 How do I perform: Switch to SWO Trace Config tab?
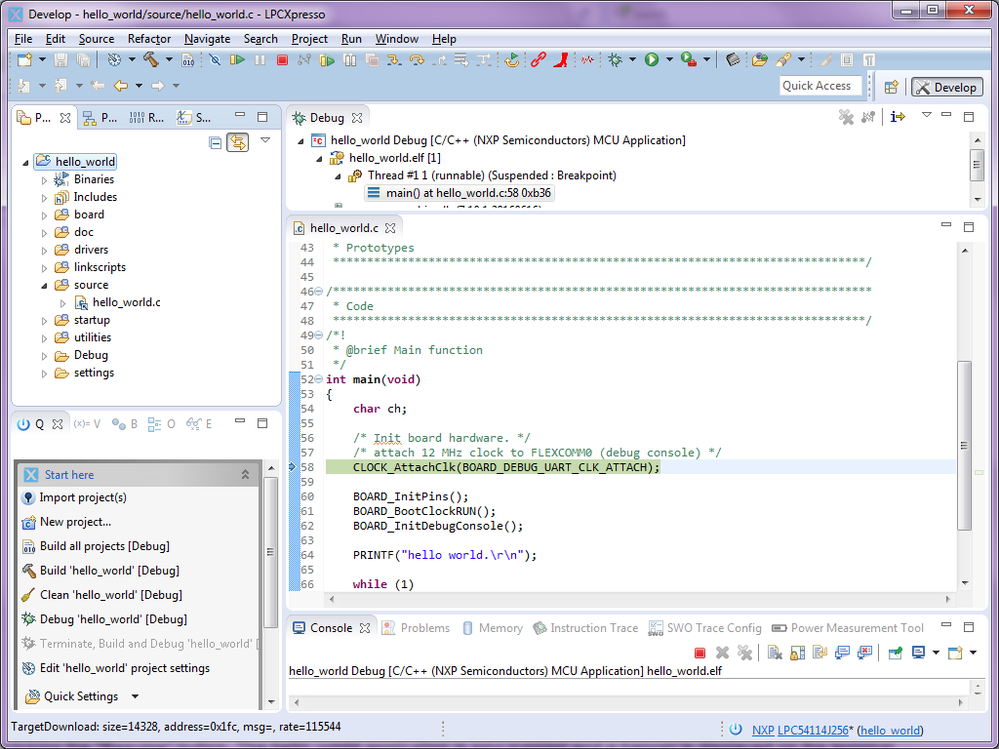click(x=705, y=628)
